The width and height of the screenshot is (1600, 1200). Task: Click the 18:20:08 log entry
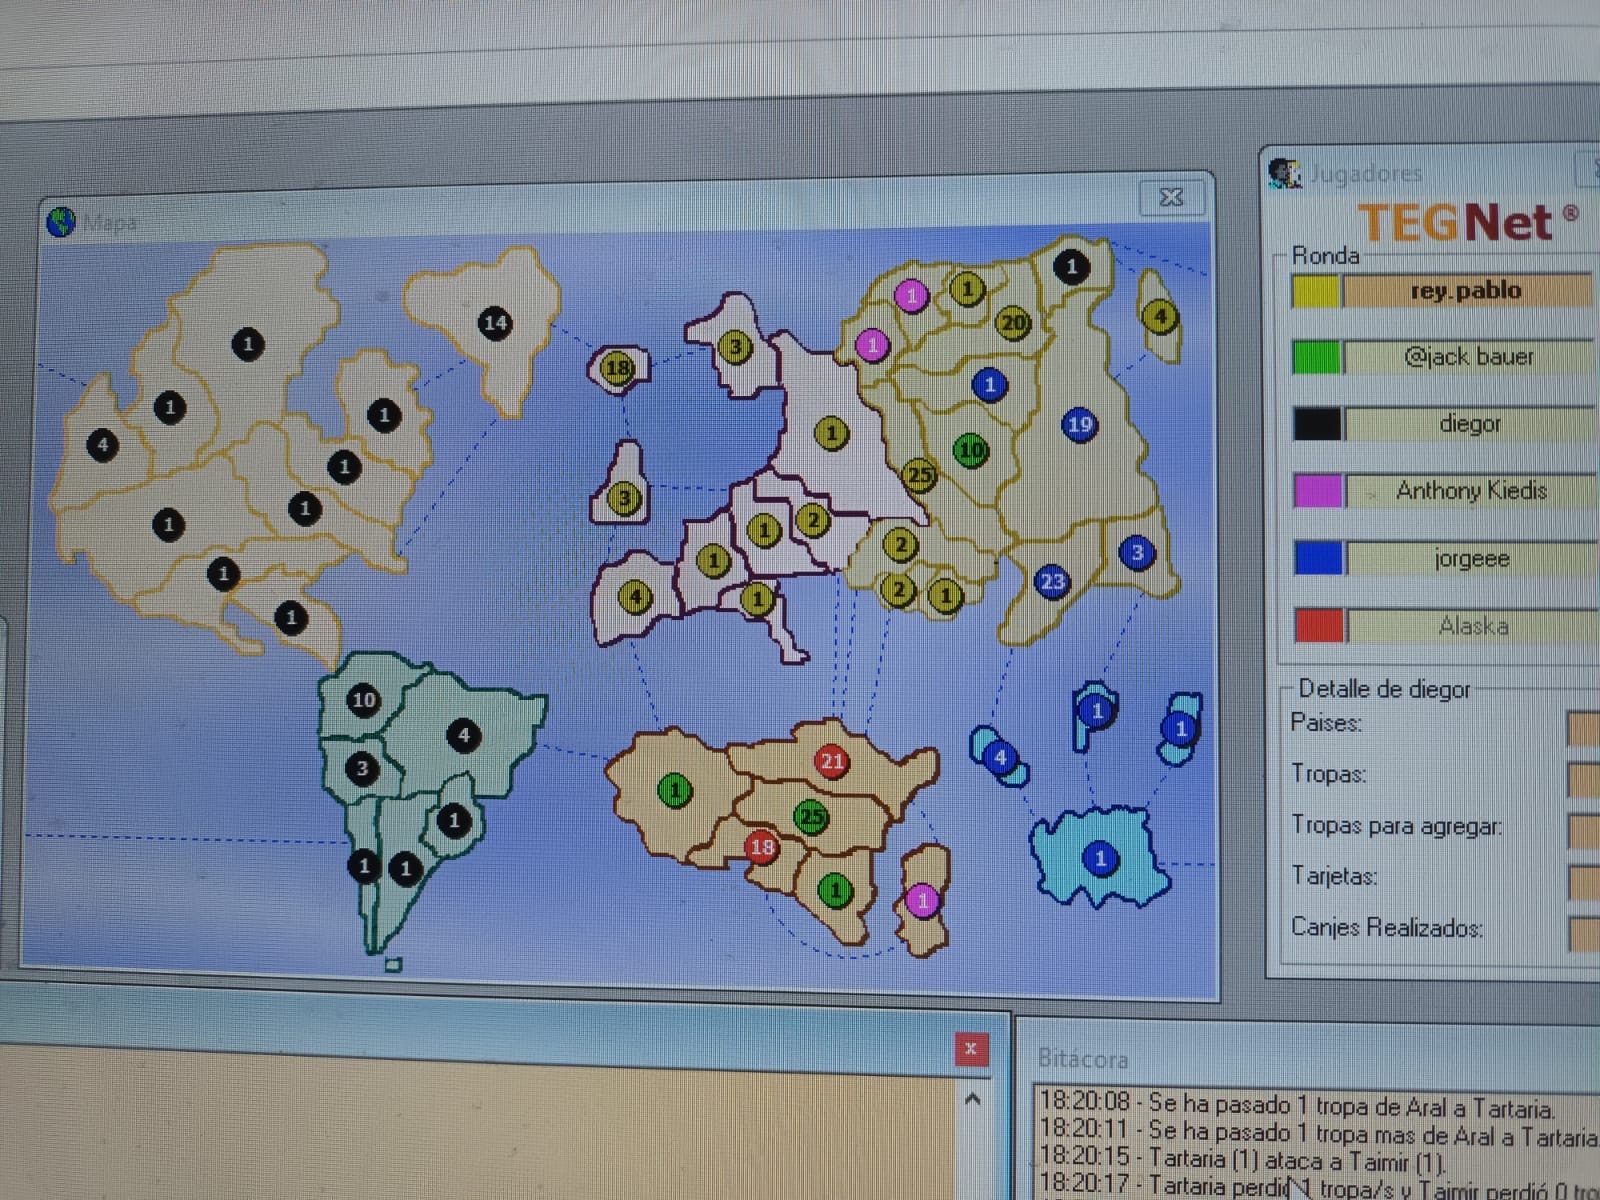pos(1297,1105)
